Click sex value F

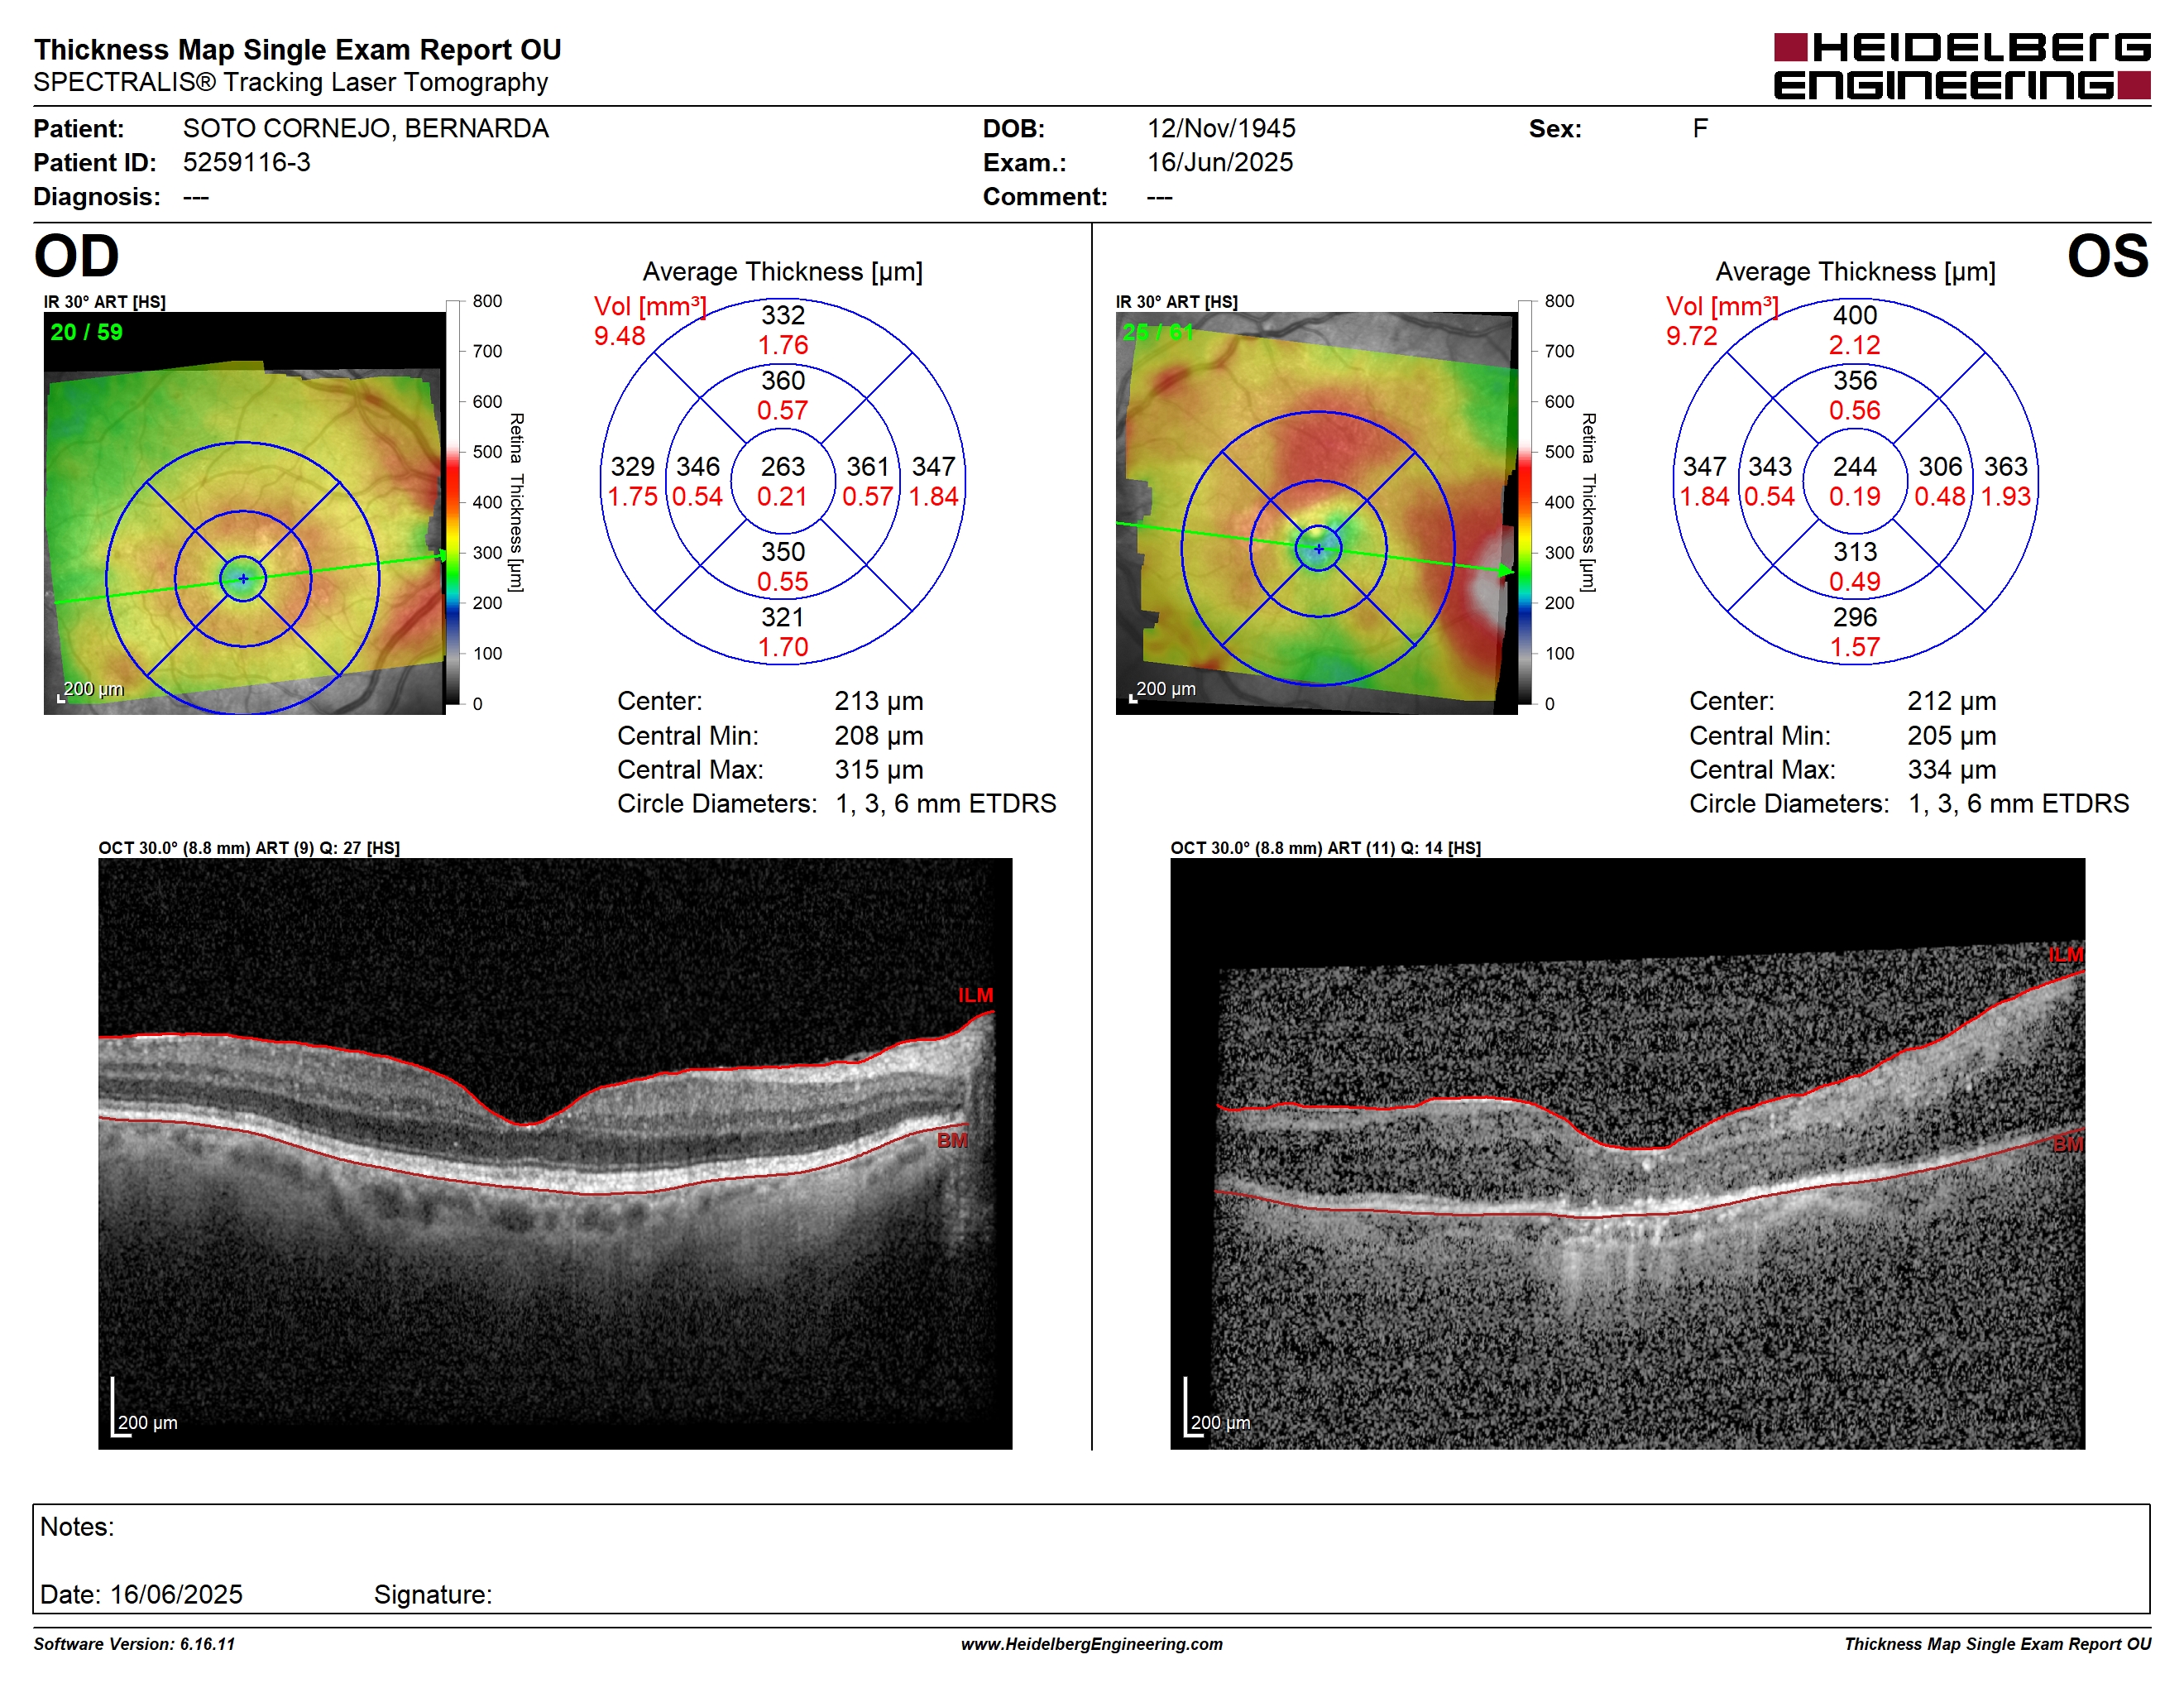click(x=1699, y=128)
